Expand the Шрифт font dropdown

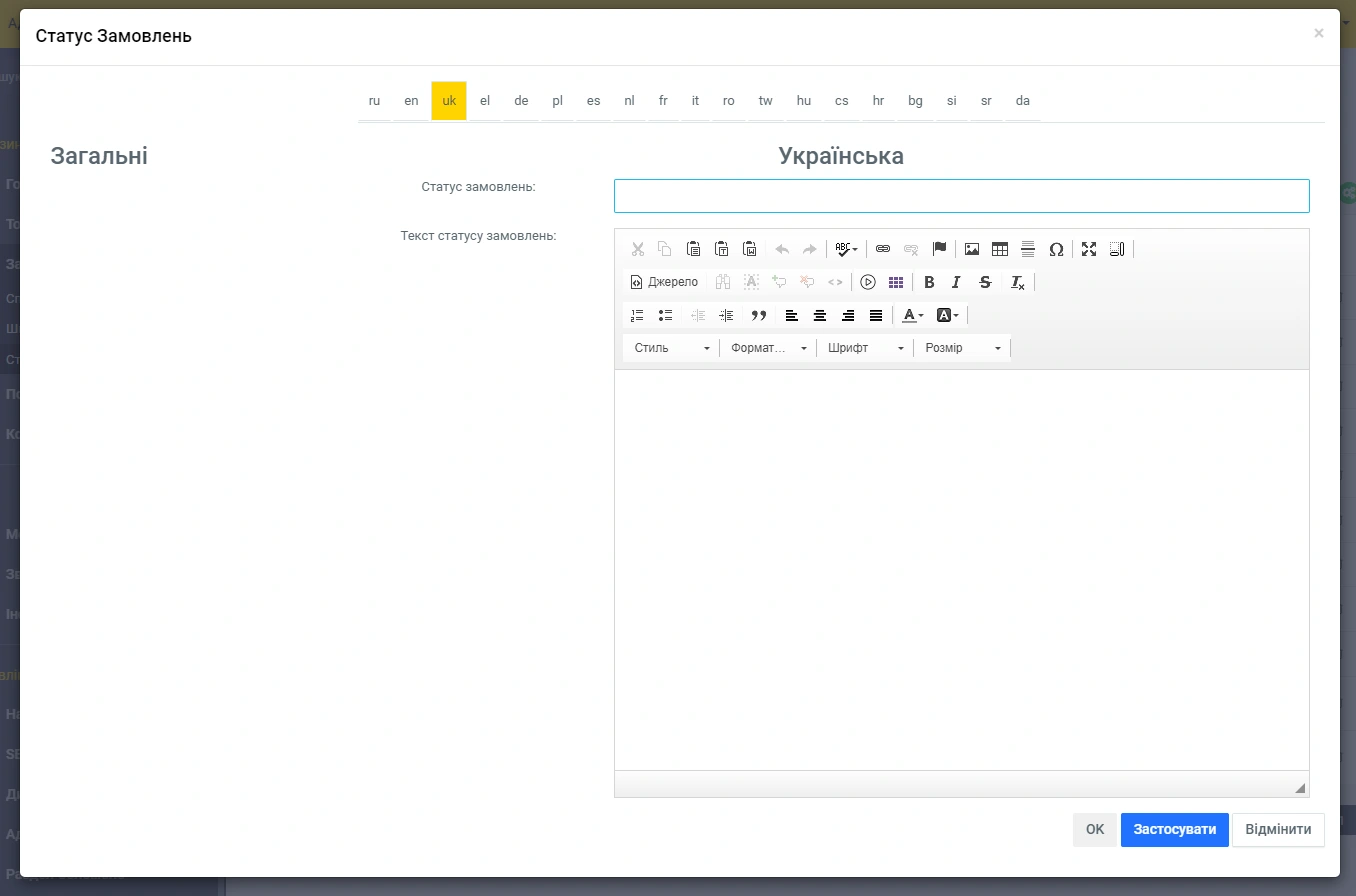(x=866, y=348)
